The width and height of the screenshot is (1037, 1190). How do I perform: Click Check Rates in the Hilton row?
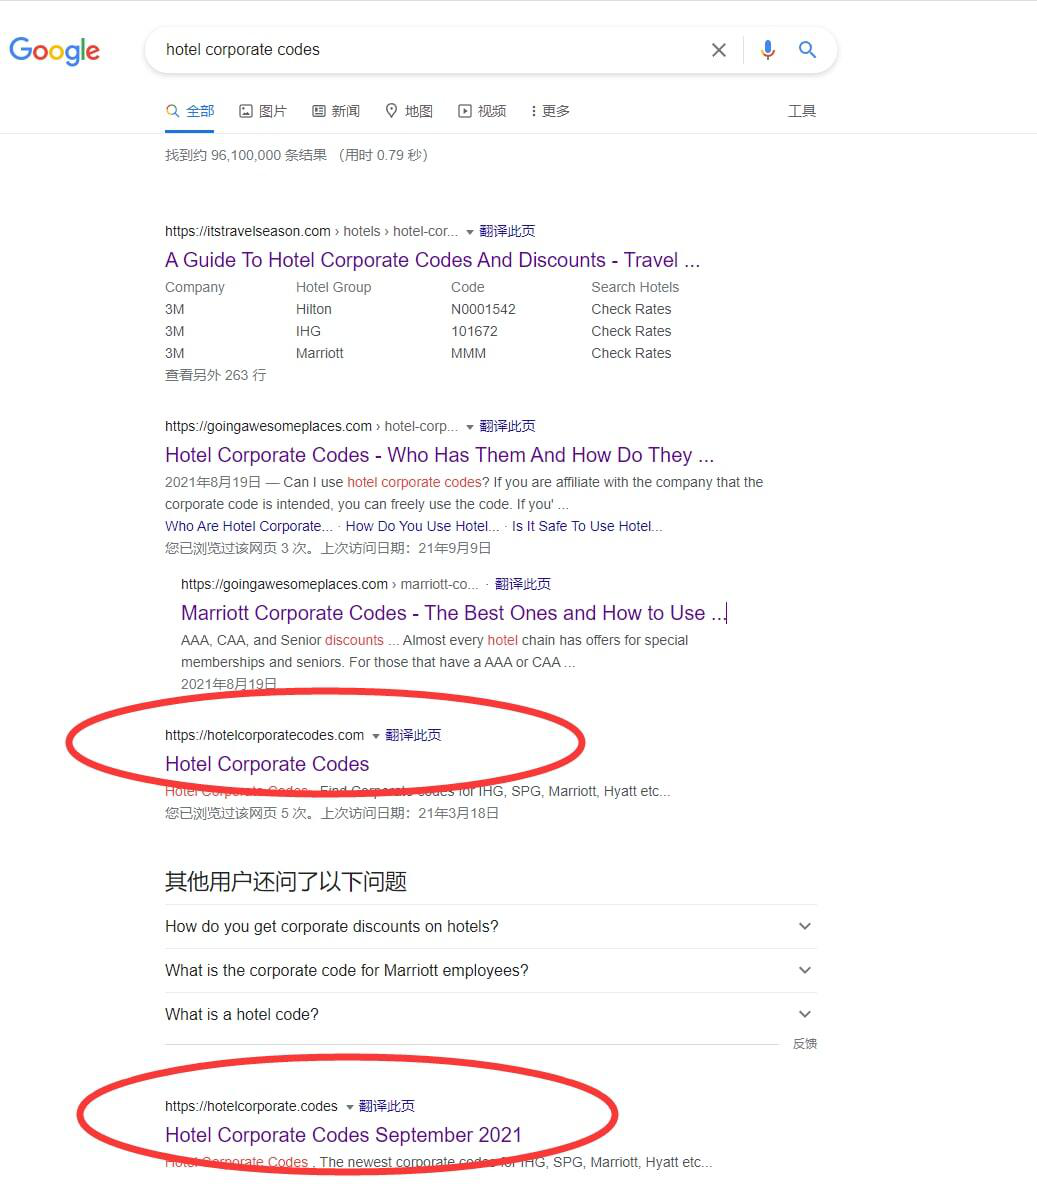pos(631,309)
